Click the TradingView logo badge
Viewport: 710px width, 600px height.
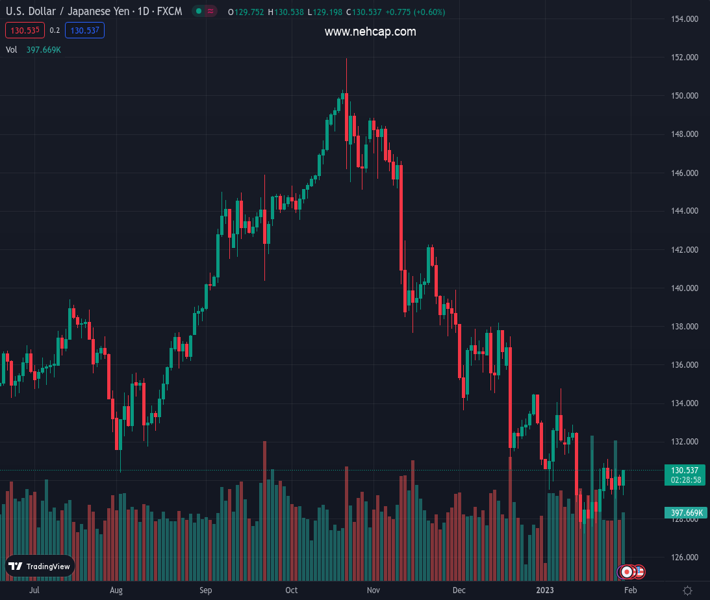pos(40,566)
